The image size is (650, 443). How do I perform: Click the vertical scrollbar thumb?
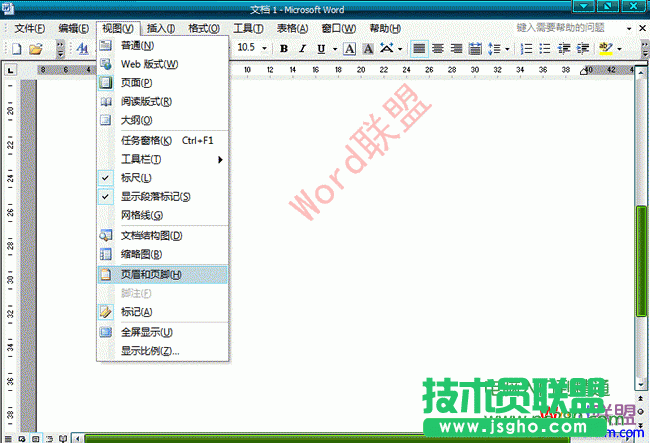coord(641,261)
